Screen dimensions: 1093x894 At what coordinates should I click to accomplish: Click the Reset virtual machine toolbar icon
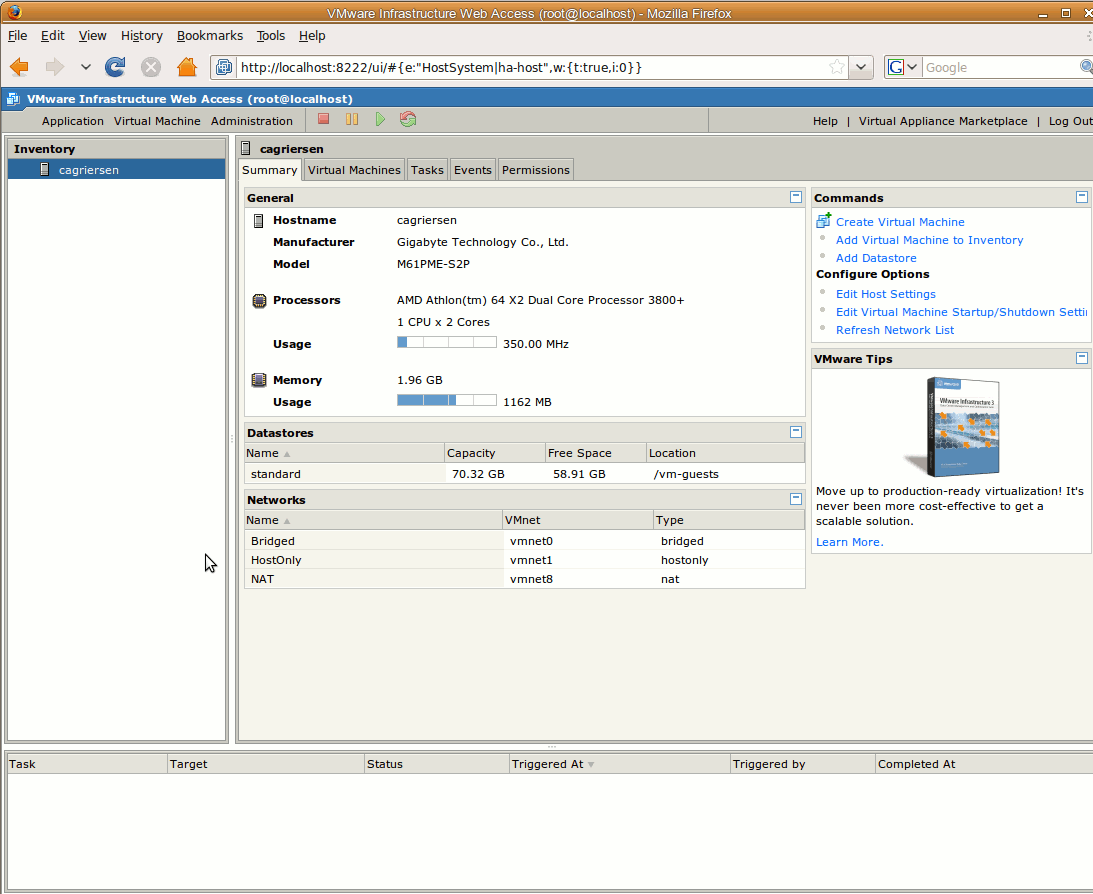pyautogui.click(x=408, y=119)
